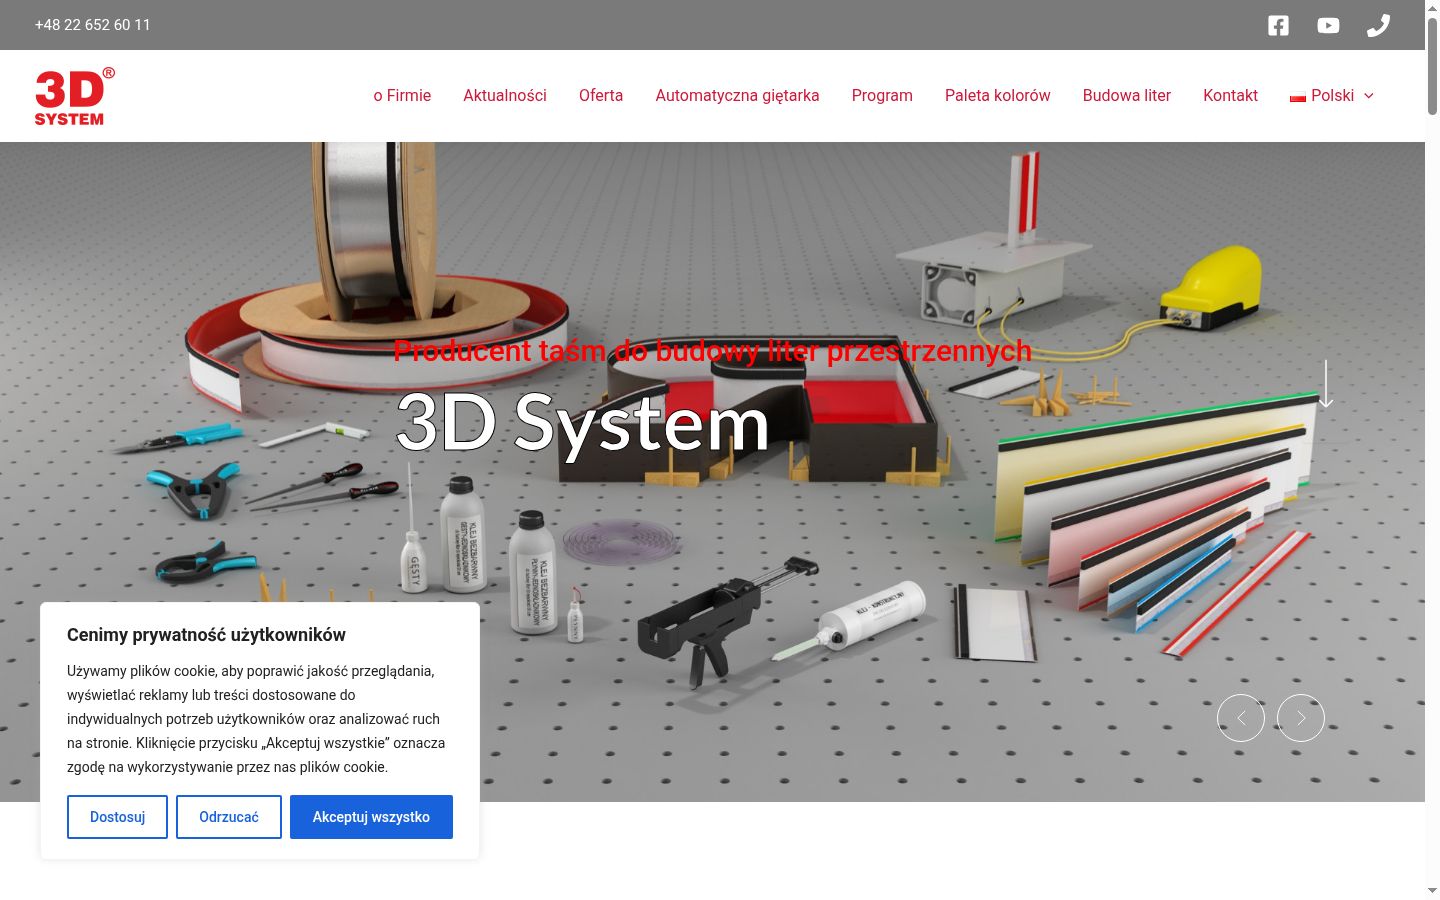Click Akceptuj wszystko cookie button
The image size is (1440, 900).
pyautogui.click(x=371, y=817)
